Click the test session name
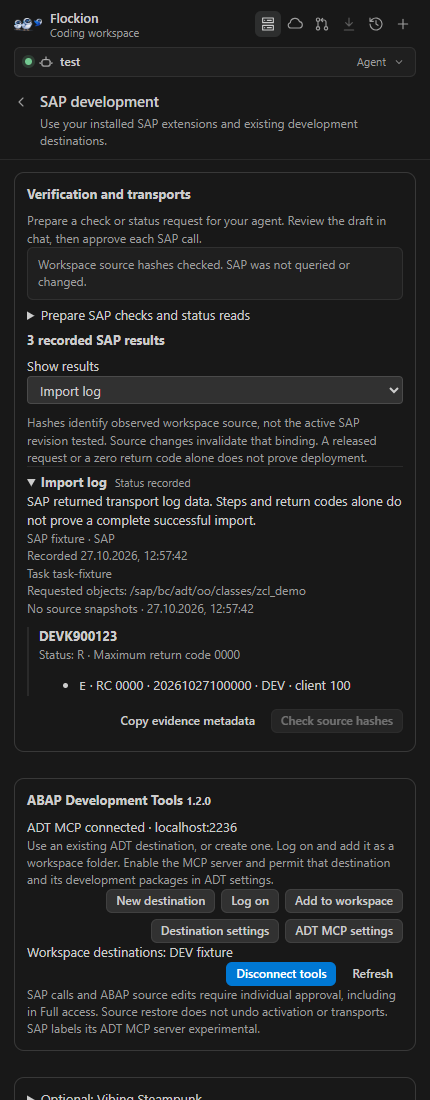430x1100 pixels. [70, 62]
